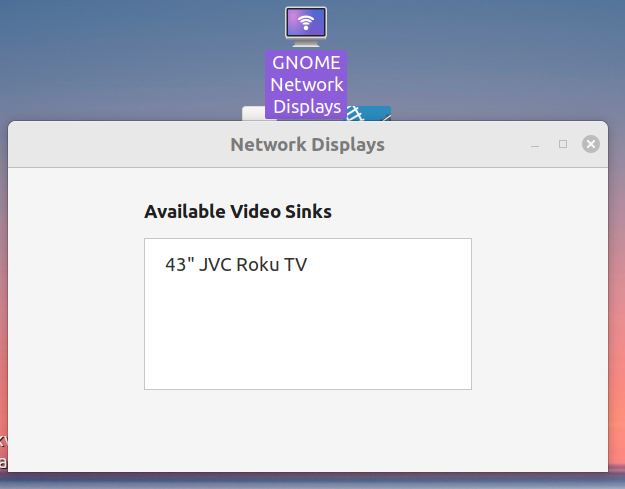Click the GNOME Network Displays icon label

coord(306,84)
